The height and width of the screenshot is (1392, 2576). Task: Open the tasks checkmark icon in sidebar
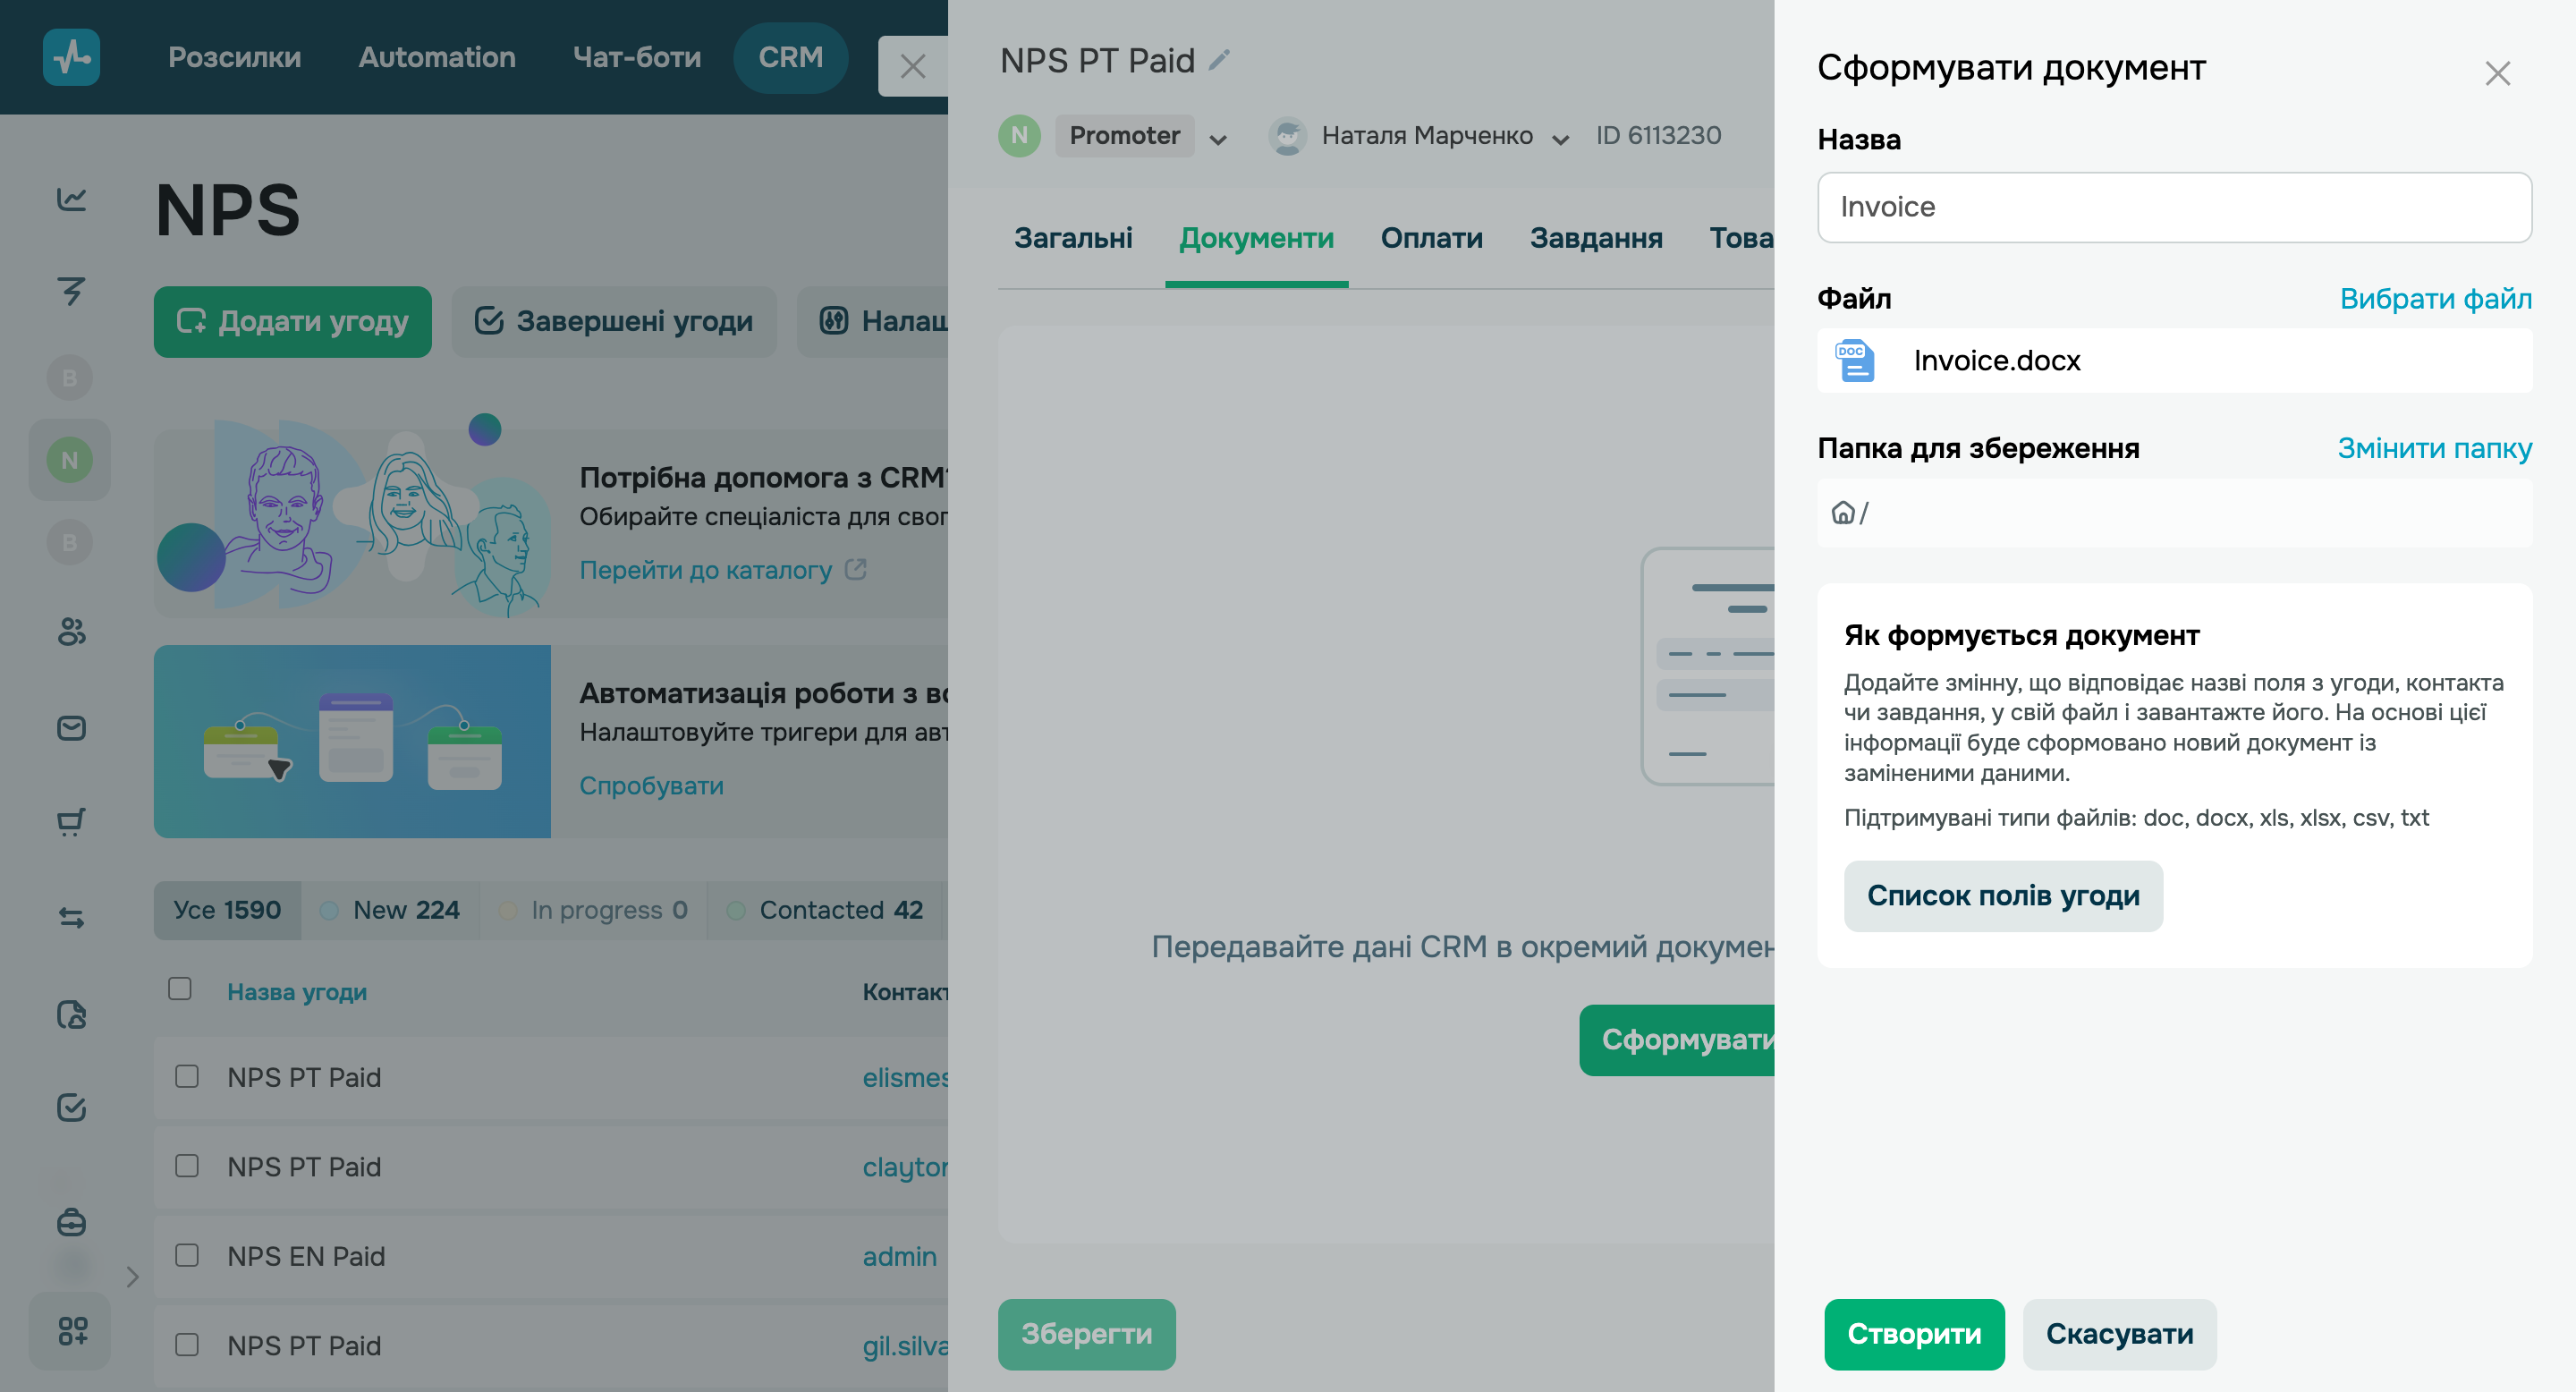click(x=69, y=1108)
